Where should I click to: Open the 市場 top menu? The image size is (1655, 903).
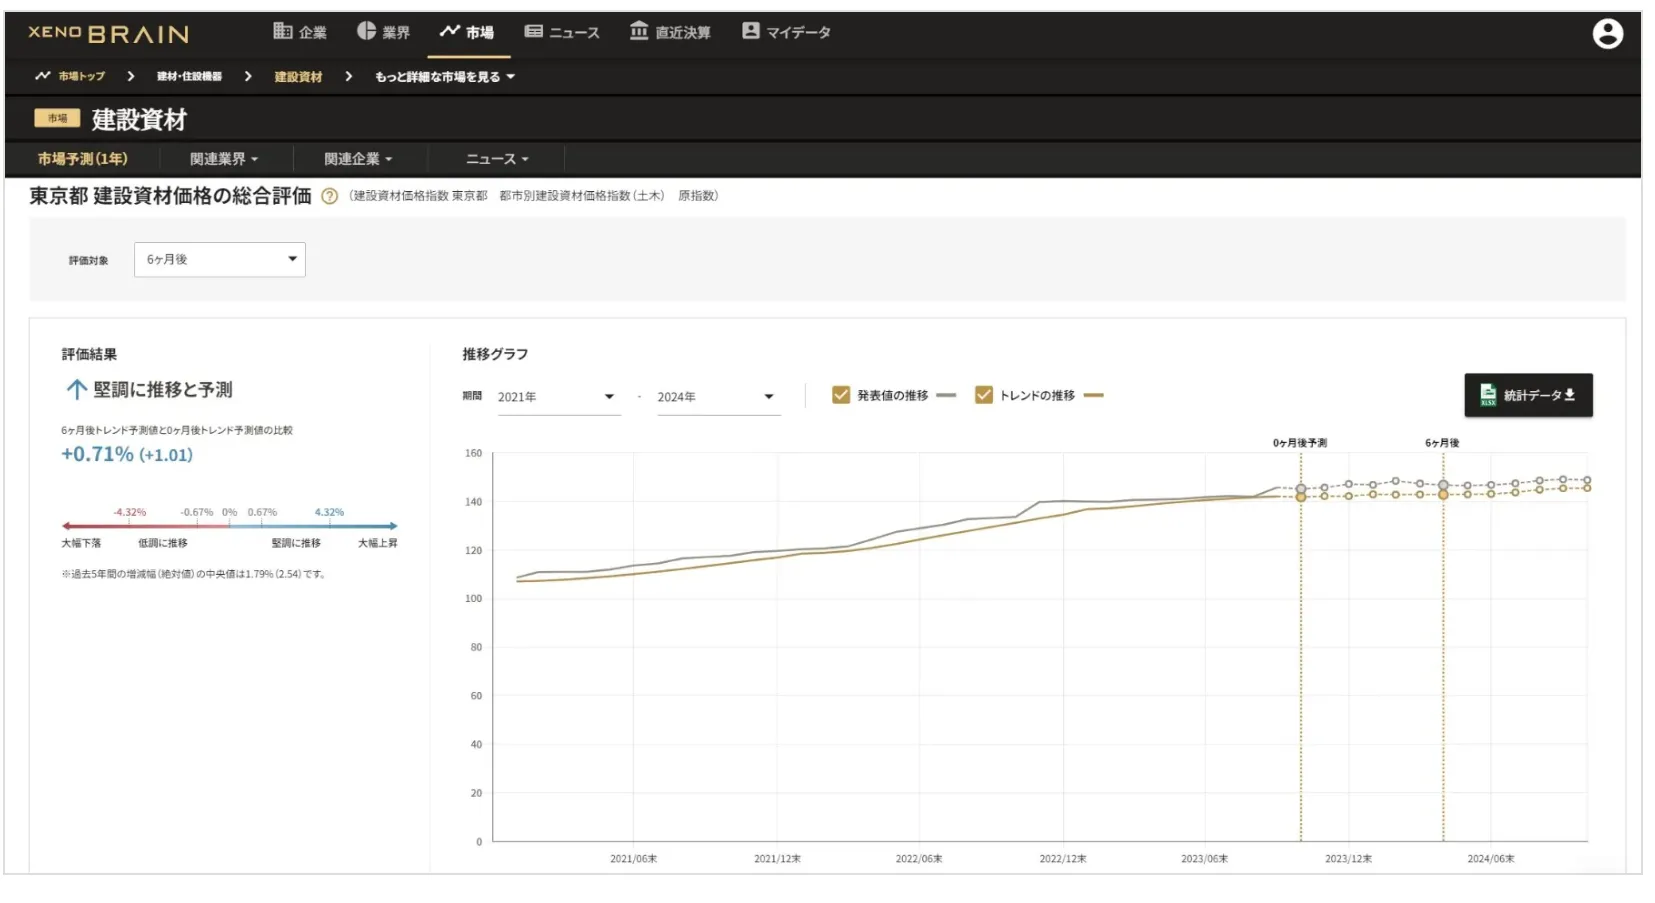point(467,32)
